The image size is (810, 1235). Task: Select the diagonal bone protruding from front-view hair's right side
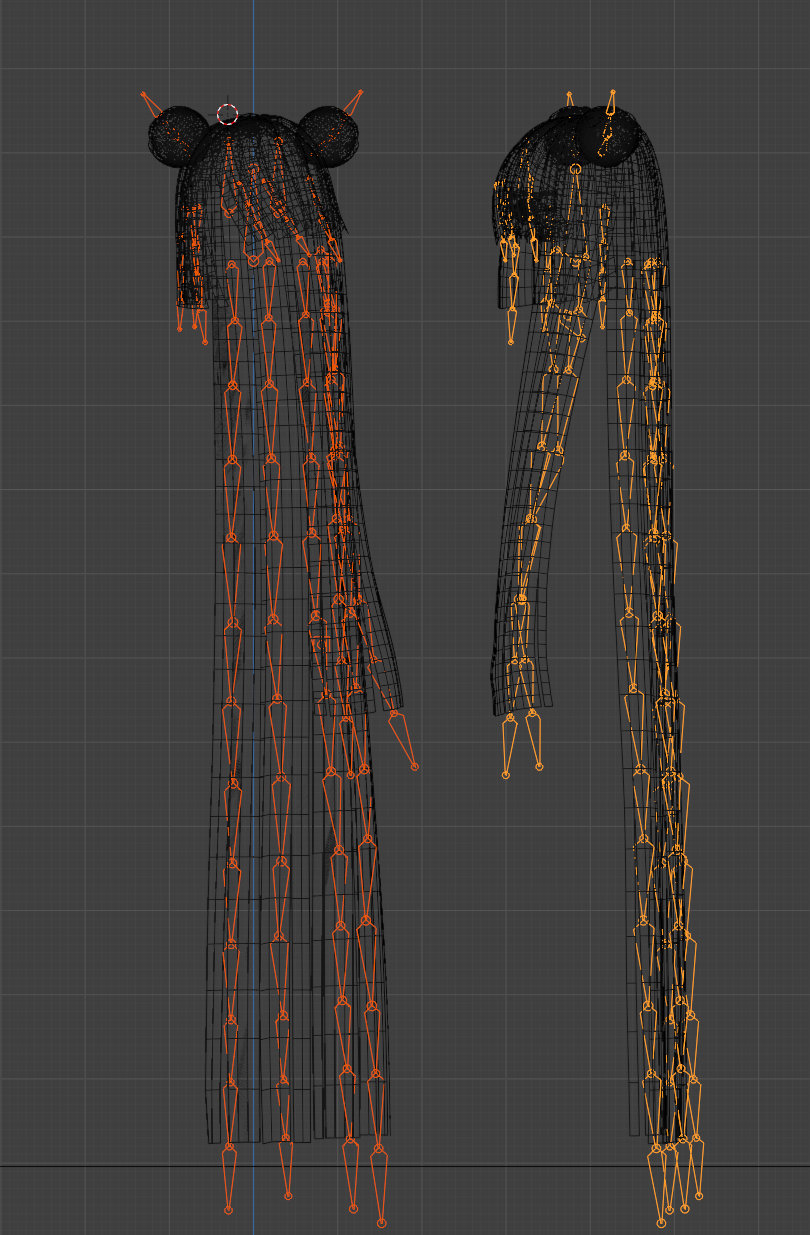click(402, 740)
